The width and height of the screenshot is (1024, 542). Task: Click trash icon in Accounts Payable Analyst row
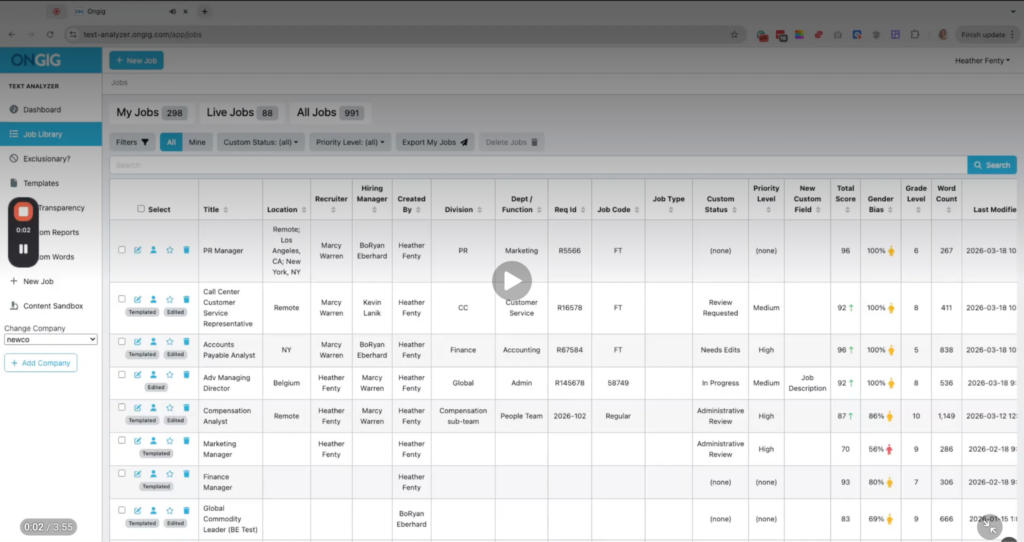186,342
